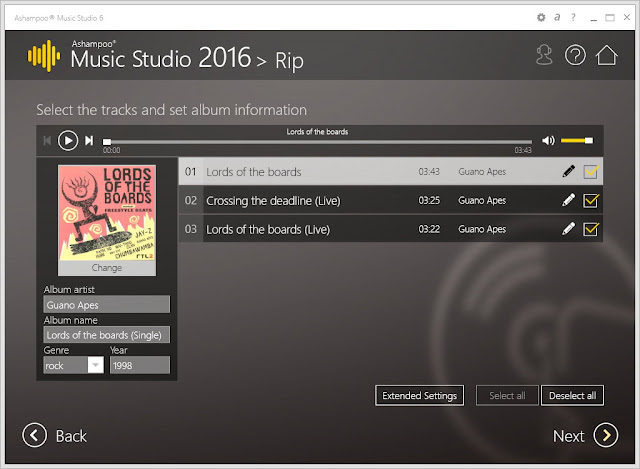Minimize the Music Studio window
Viewport: 640px width, 469px height.
click(x=593, y=18)
